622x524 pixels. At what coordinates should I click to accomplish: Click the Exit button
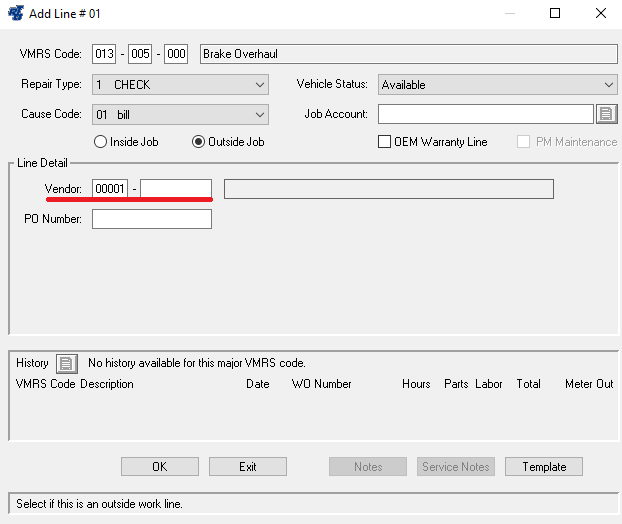248,467
